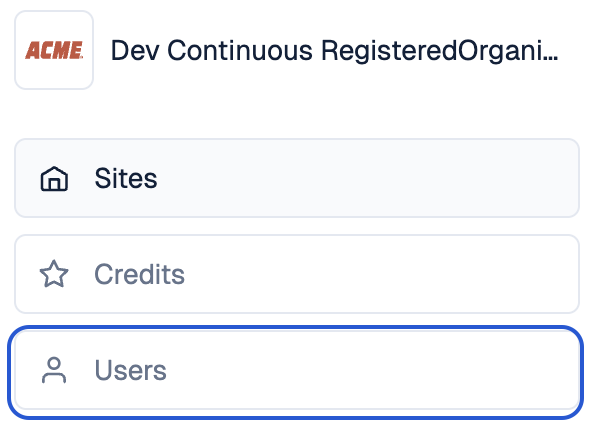
Task: Click the person icon beside Users
Action: 54,370
